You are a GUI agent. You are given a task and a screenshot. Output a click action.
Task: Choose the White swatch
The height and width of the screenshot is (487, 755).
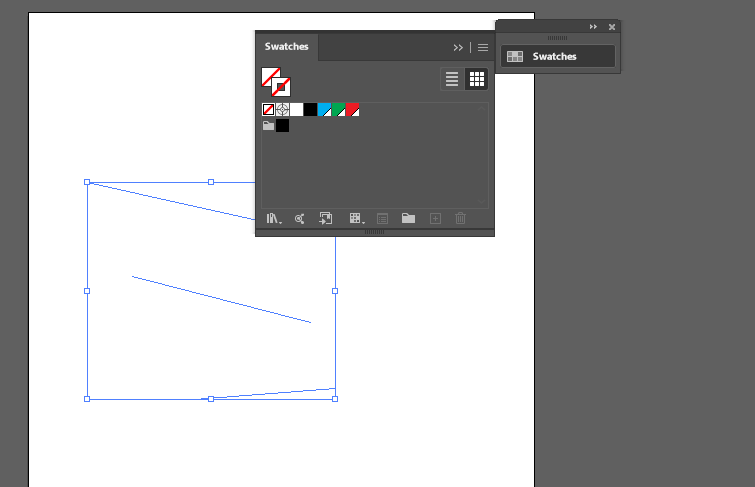coord(297,110)
